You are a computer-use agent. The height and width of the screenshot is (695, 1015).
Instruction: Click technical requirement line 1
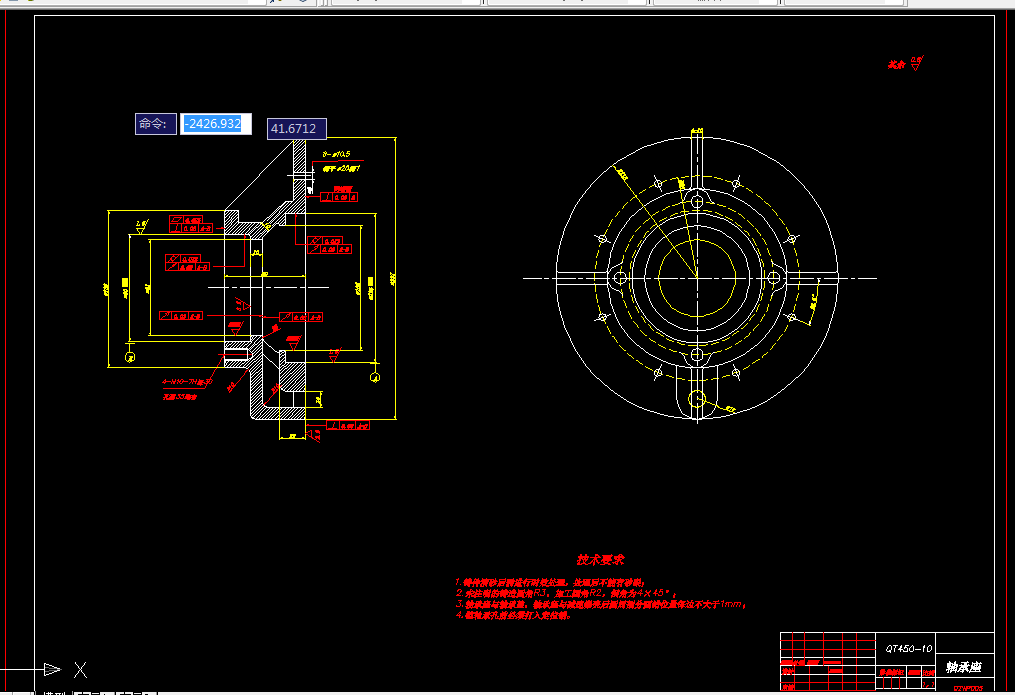pos(550,582)
